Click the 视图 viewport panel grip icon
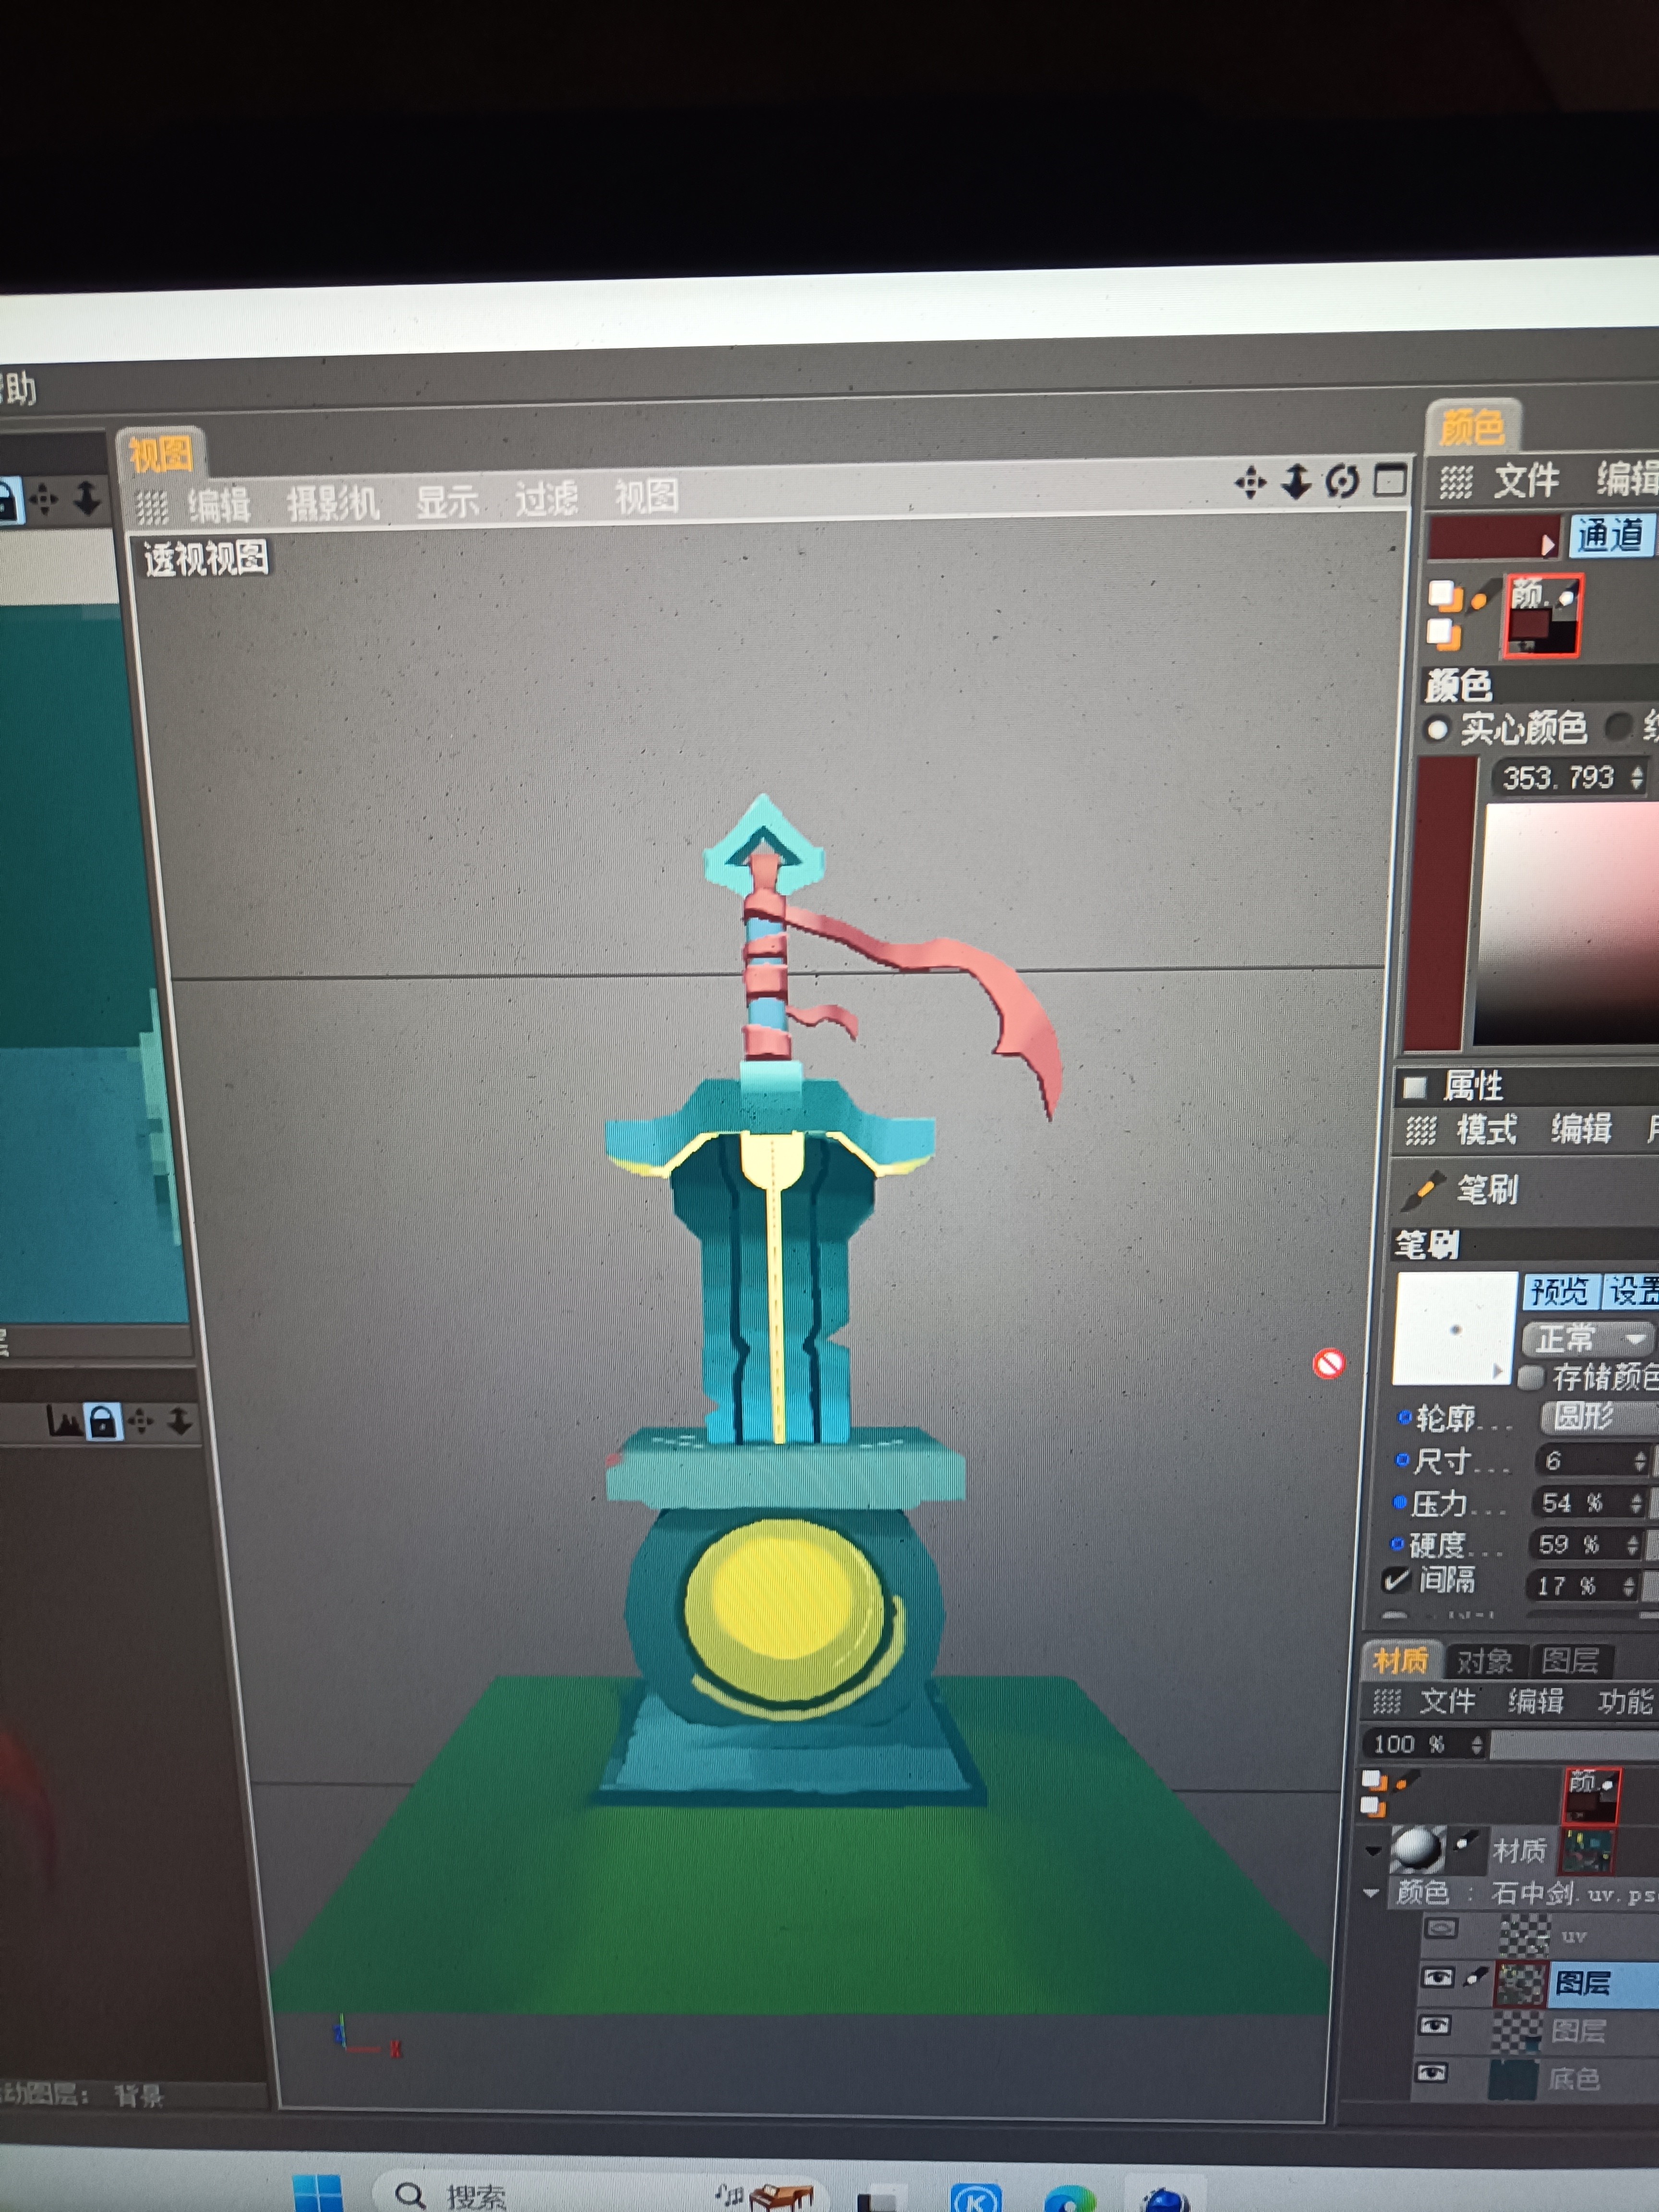The width and height of the screenshot is (1659, 2212). [x=151, y=508]
